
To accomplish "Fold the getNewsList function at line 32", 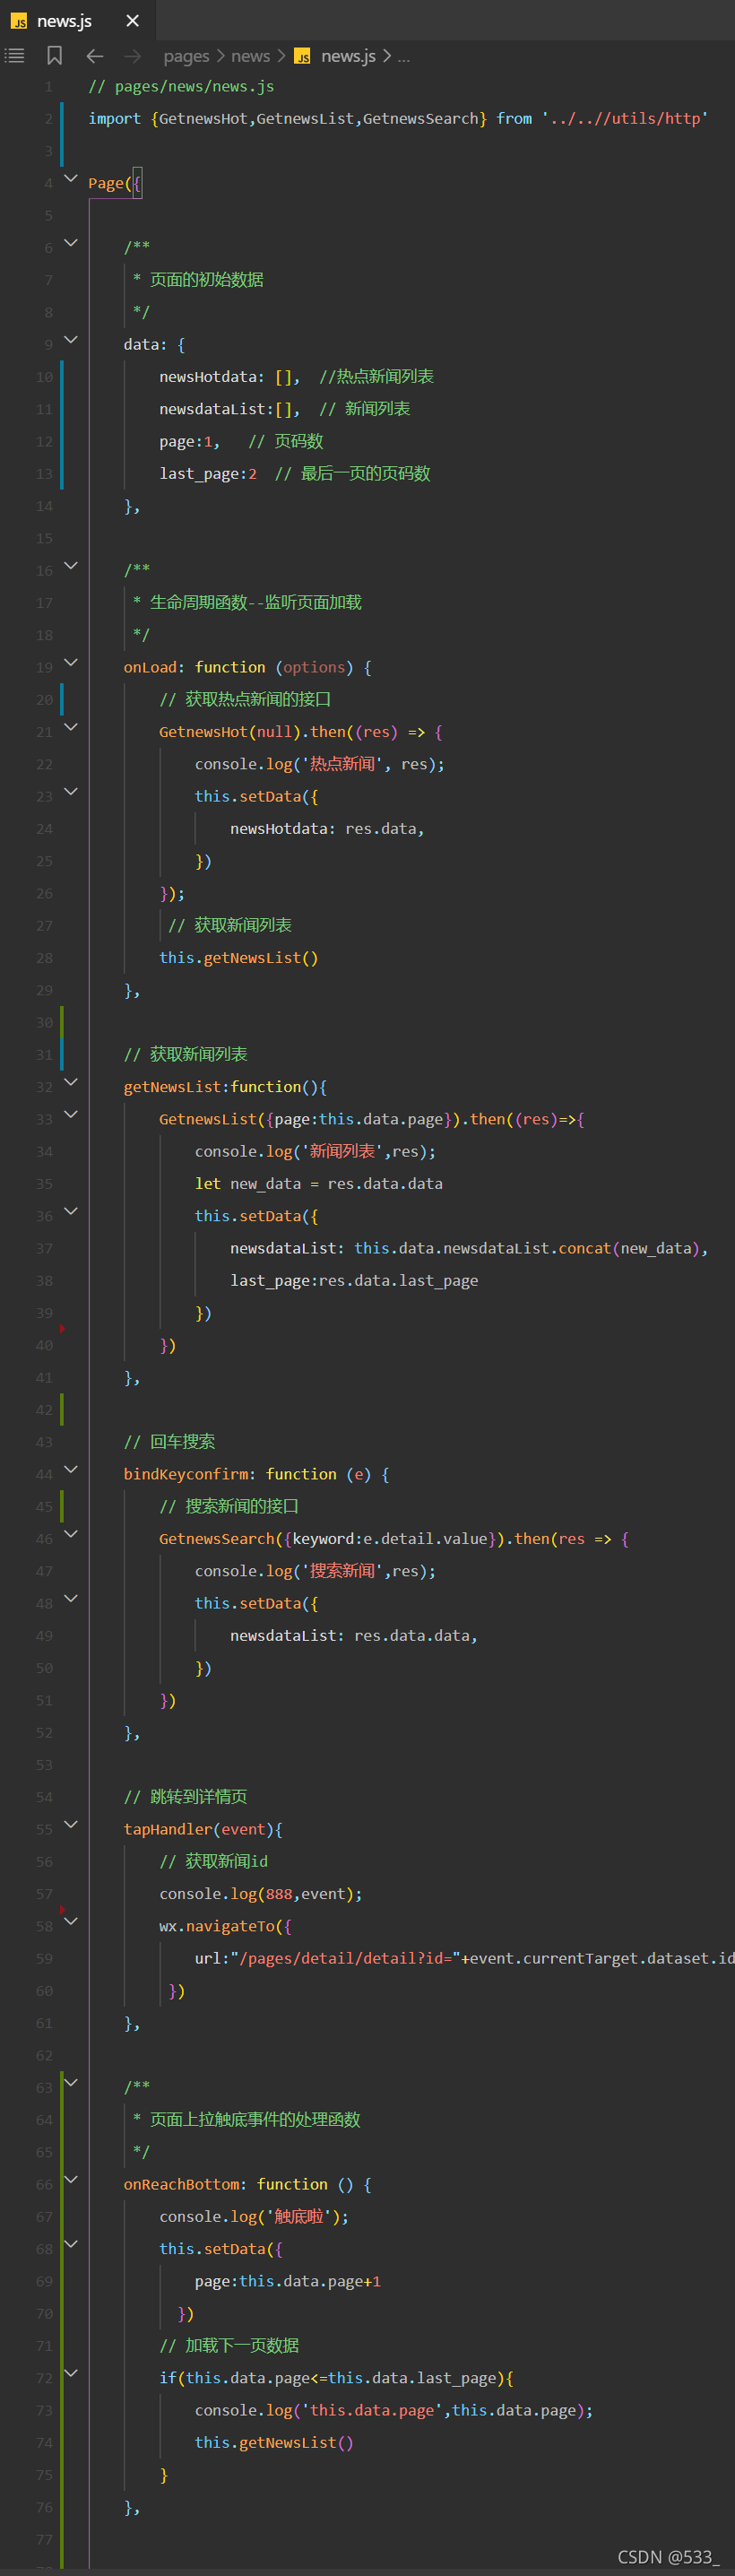I will [71, 1082].
